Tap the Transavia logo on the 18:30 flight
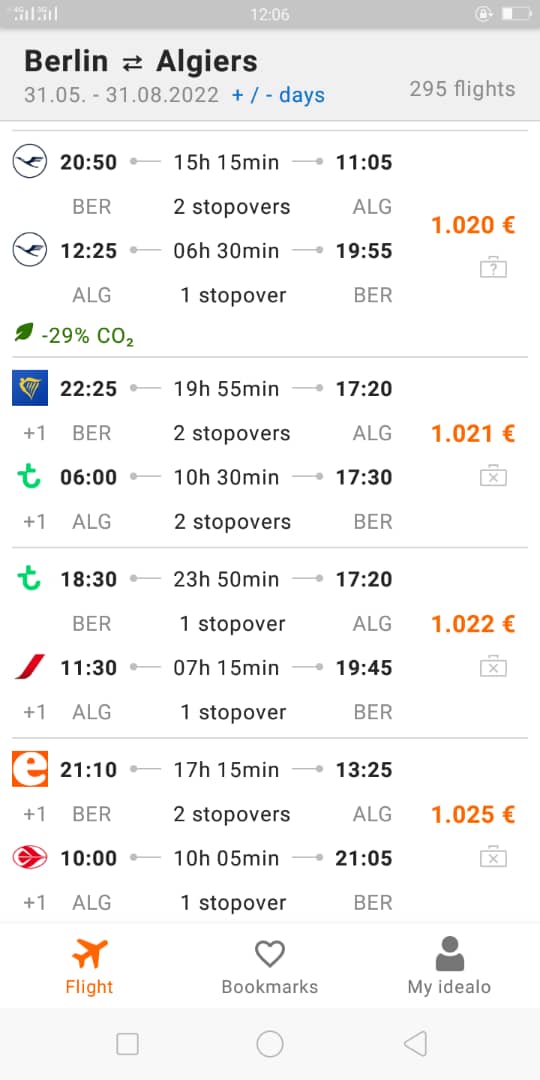Image resolution: width=540 pixels, height=1080 pixels. (x=29, y=579)
